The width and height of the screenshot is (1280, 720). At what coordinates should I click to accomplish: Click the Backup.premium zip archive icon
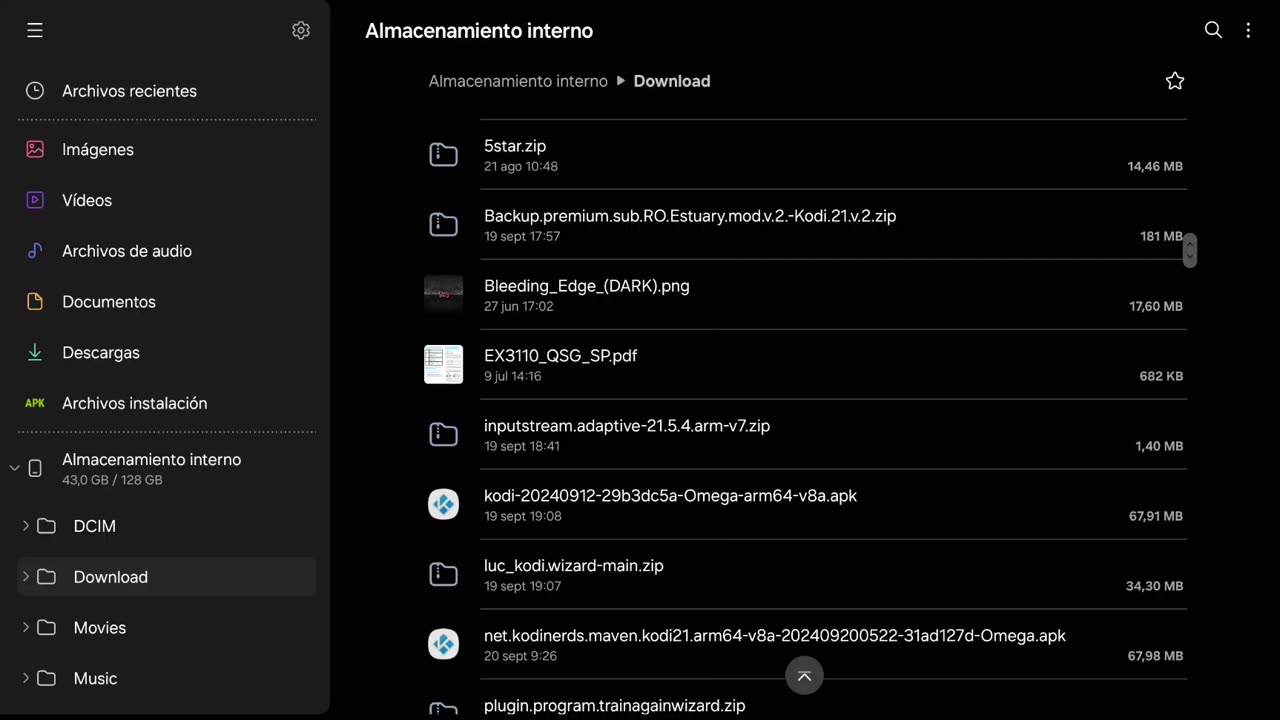pos(443,225)
